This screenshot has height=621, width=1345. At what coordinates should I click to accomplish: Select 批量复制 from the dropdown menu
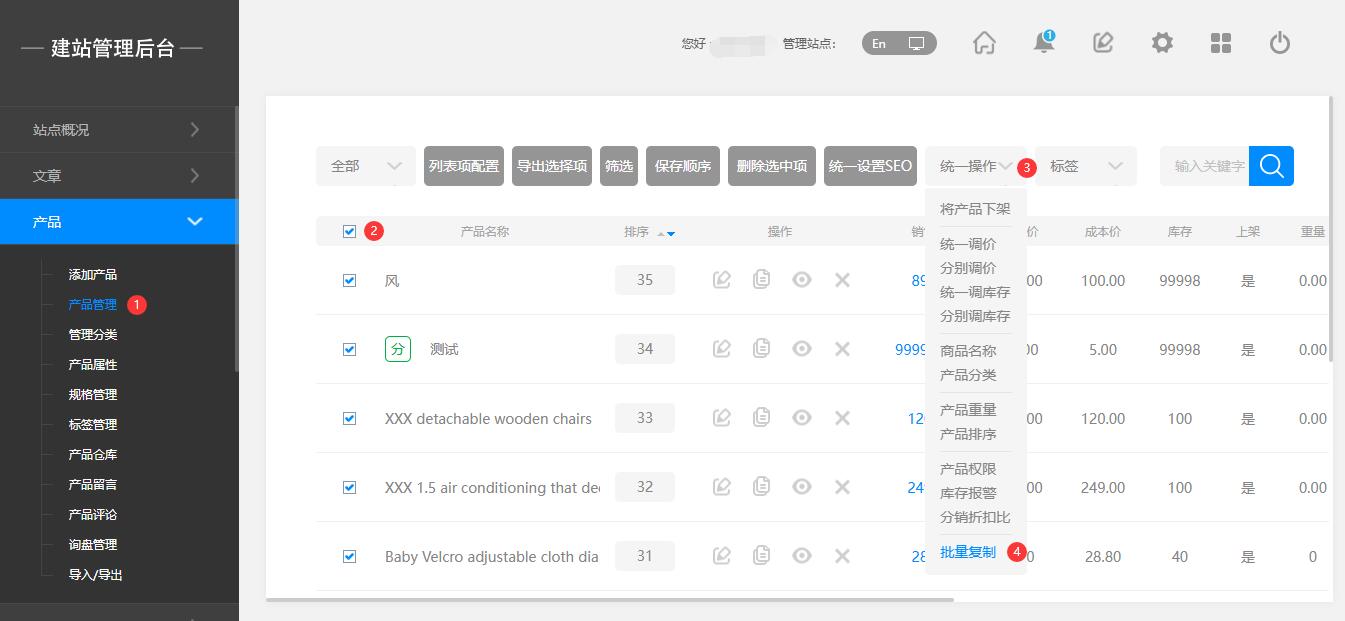click(967, 552)
